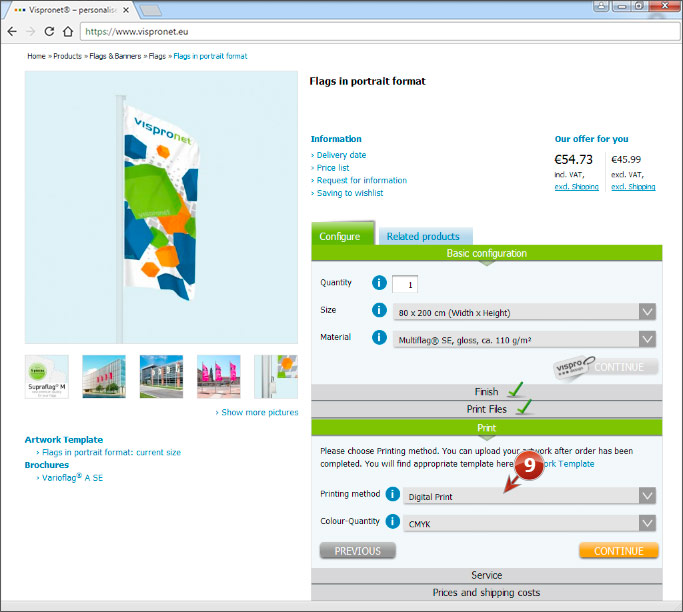The image size is (683, 612).
Task: Select the flag pole detail thumbnail
Action: click(276, 377)
